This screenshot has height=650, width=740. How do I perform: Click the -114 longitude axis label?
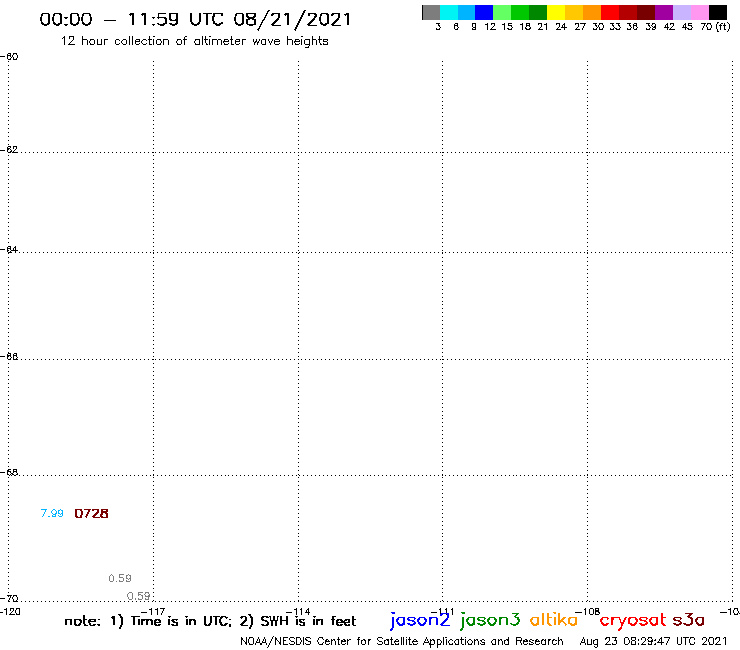[x=298, y=612]
